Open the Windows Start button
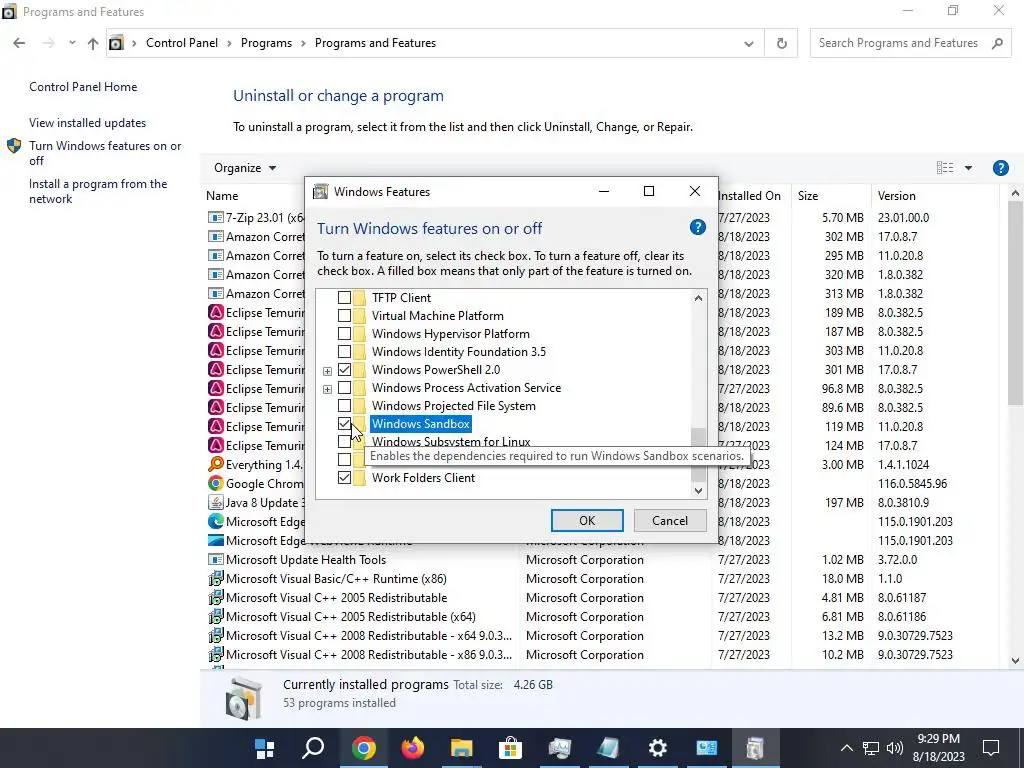The width and height of the screenshot is (1024, 768). (x=264, y=748)
